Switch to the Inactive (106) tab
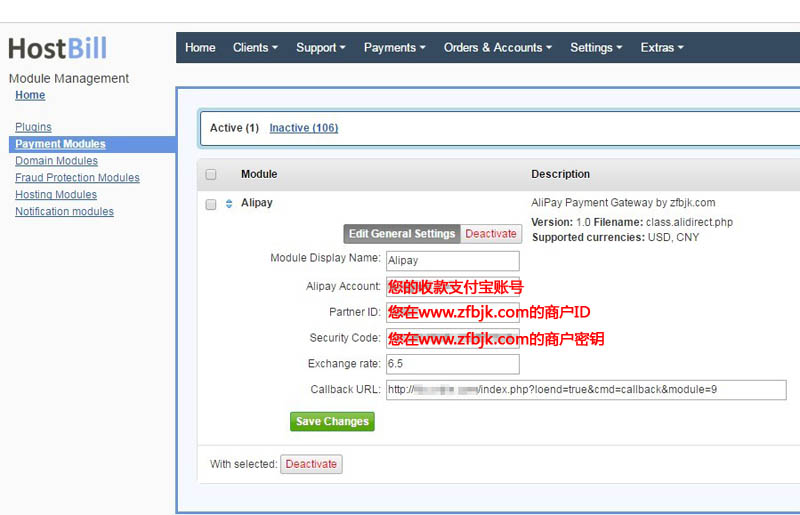Screen dimensions: 800x515 (x=304, y=128)
